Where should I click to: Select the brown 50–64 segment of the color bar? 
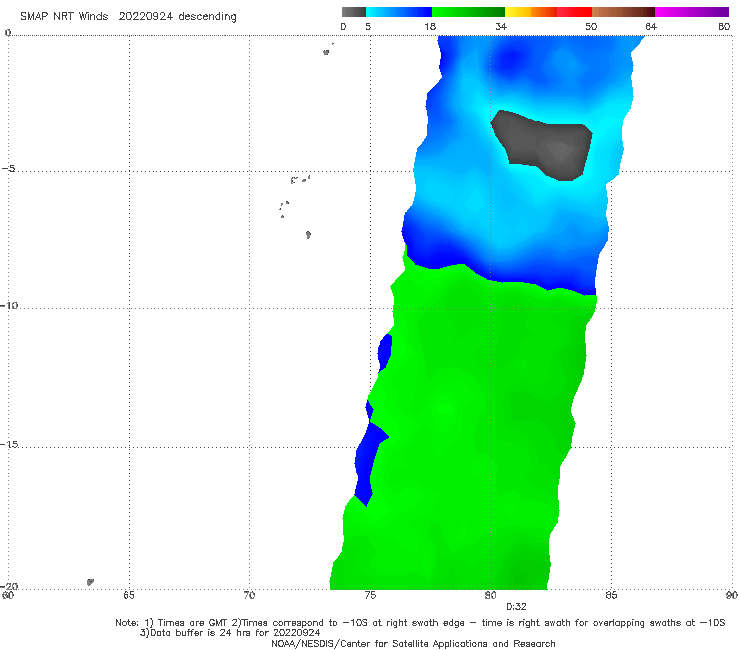pos(623,12)
